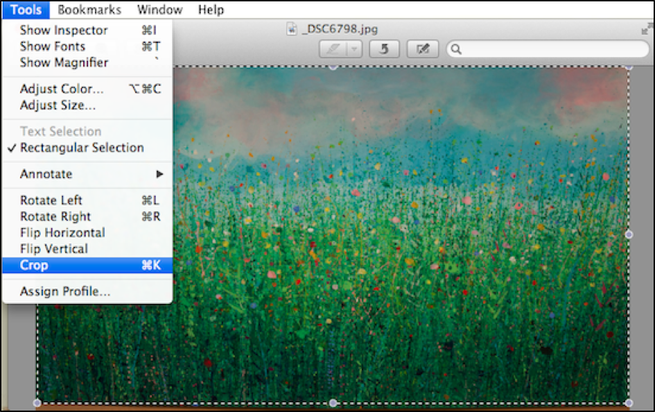Click the selection's bottom-left handle
655x412 pixels.
37,403
